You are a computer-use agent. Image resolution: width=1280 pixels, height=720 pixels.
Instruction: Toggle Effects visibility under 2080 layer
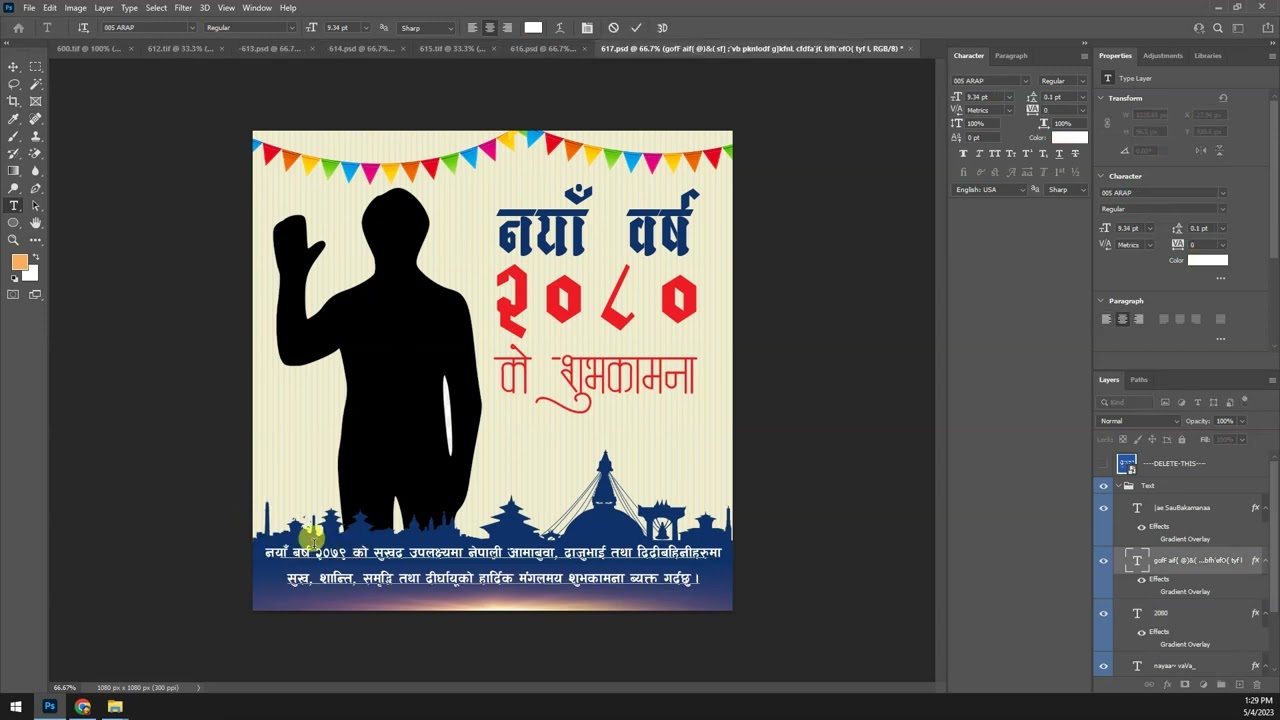1142,632
